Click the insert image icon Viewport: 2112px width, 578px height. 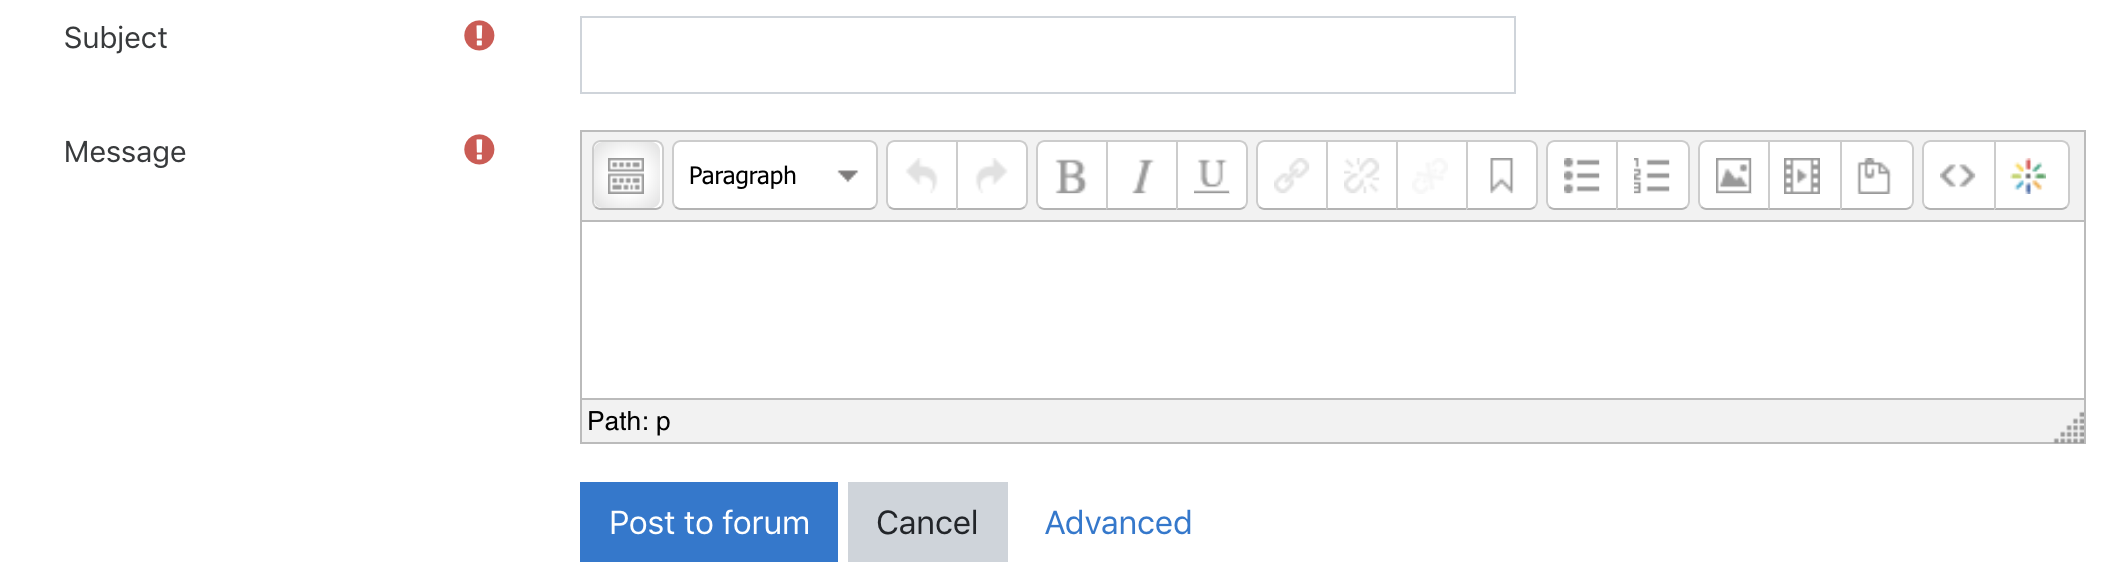(x=1734, y=175)
